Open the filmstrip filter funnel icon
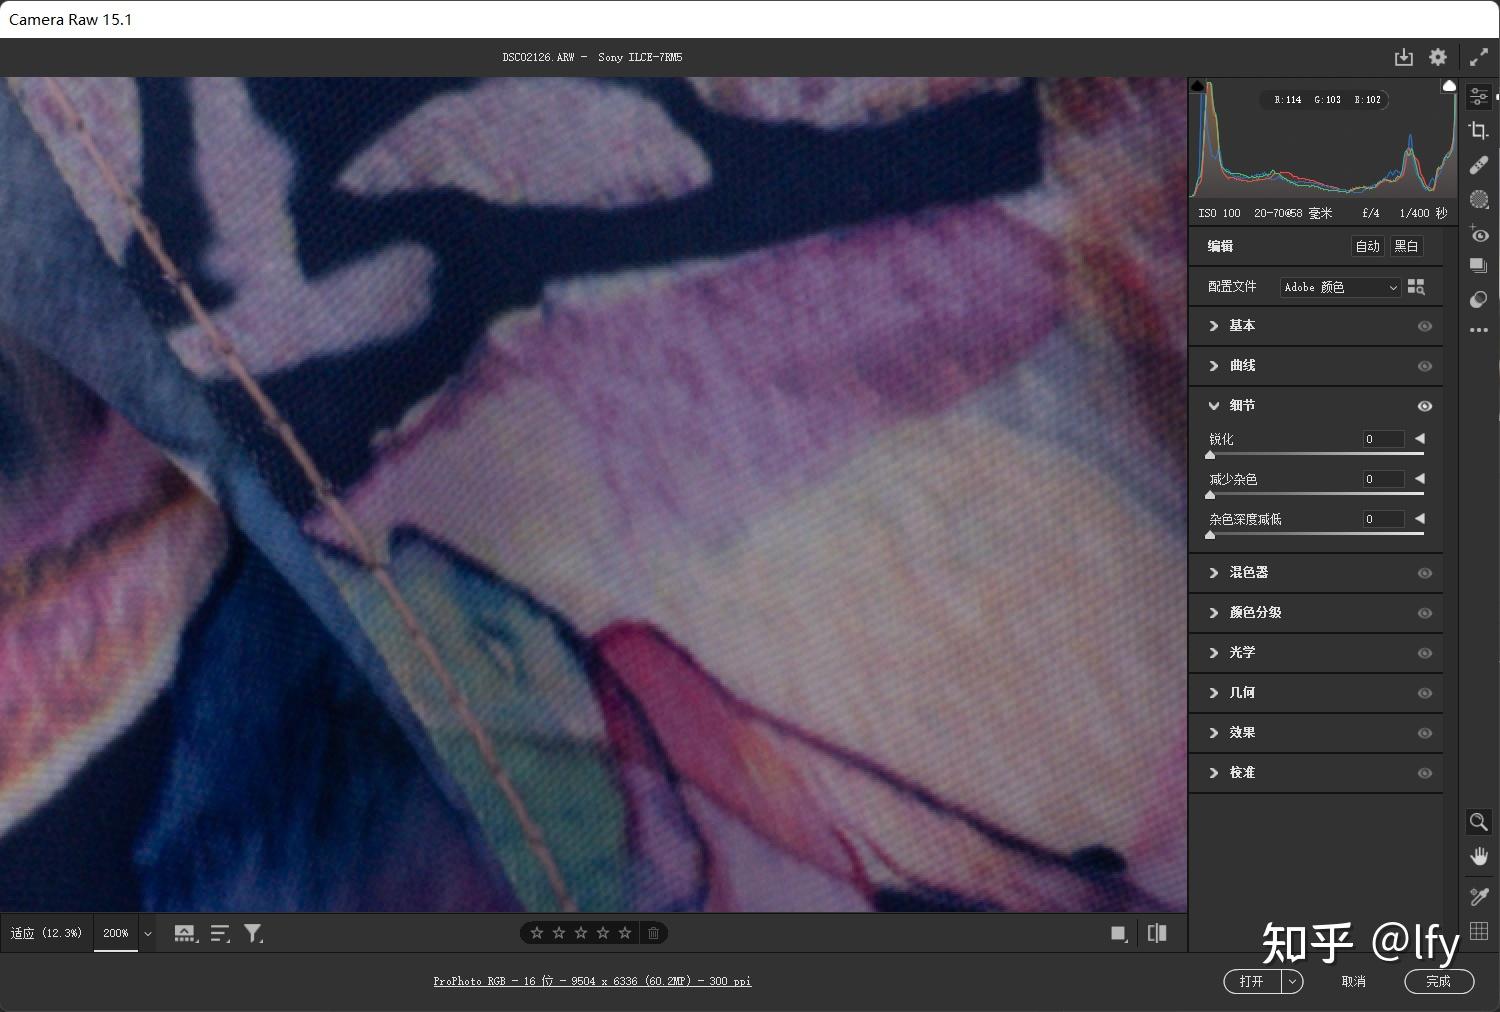Viewport: 1500px width, 1012px height. 254,933
